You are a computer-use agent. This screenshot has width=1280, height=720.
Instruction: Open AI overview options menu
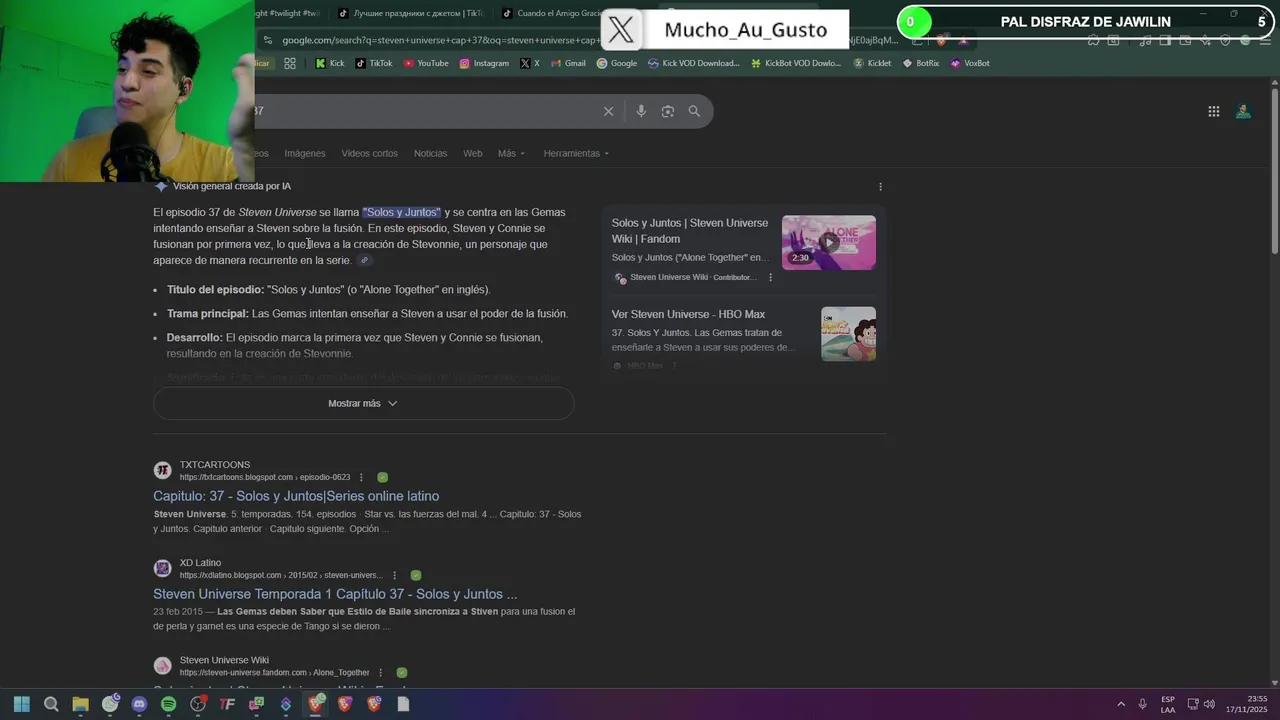(880, 187)
